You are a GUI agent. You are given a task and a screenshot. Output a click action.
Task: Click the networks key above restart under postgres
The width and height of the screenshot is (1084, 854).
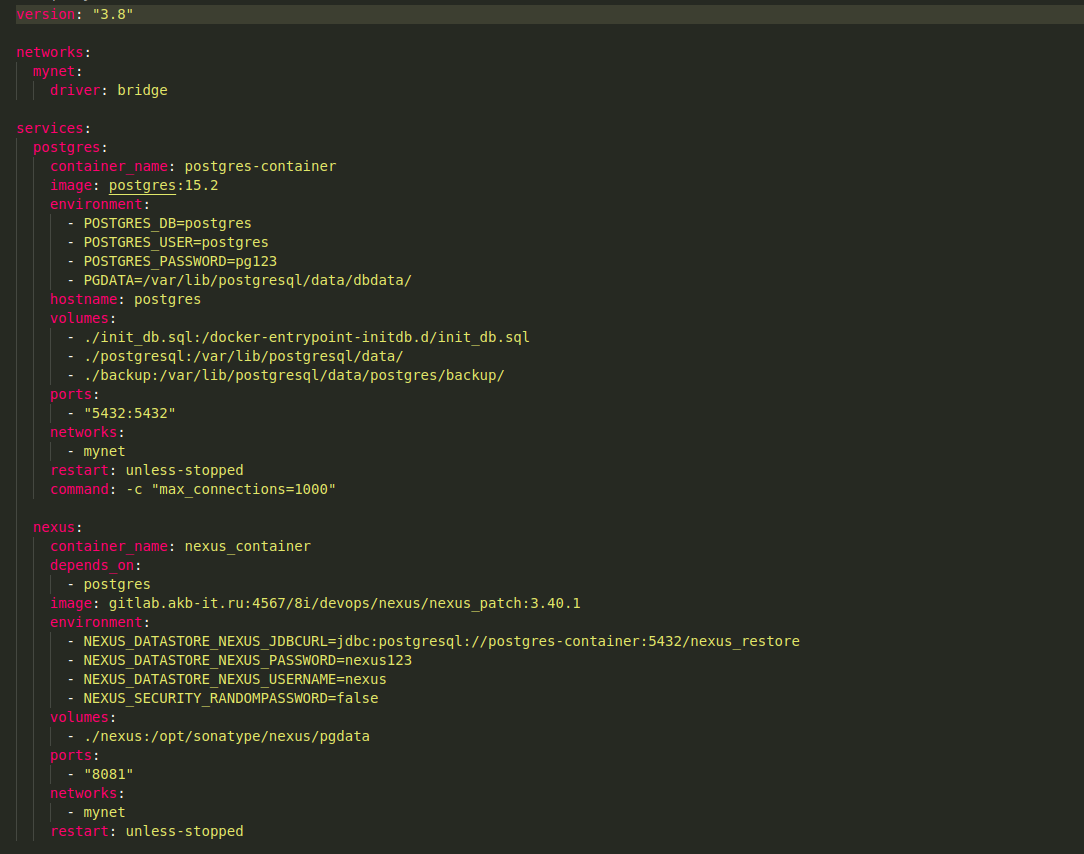click(x=84, y=433)
